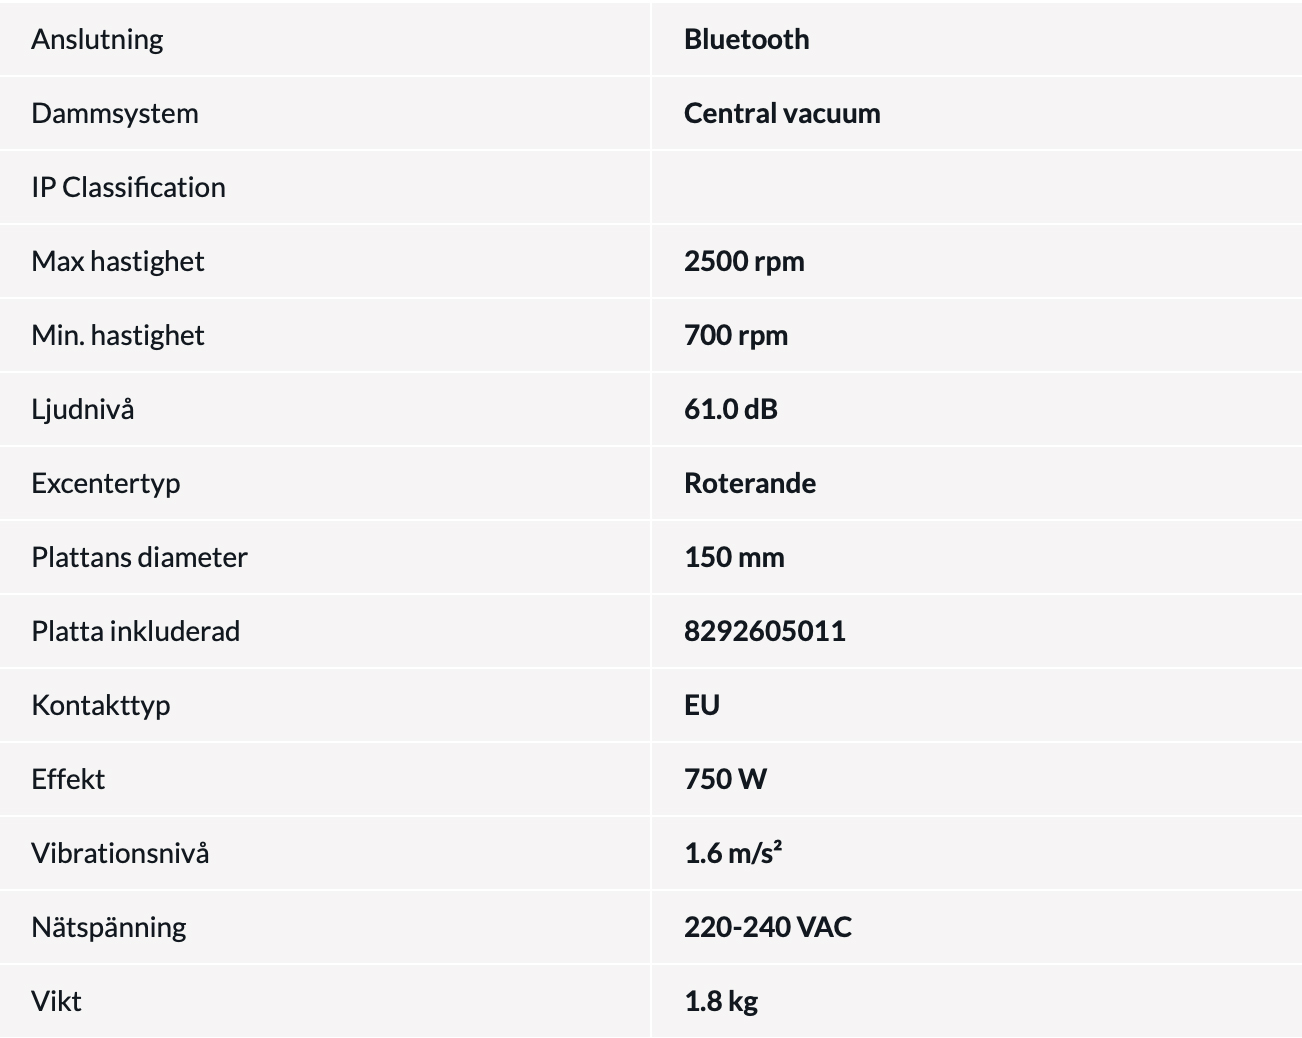Click the EU plug type value

702,705
